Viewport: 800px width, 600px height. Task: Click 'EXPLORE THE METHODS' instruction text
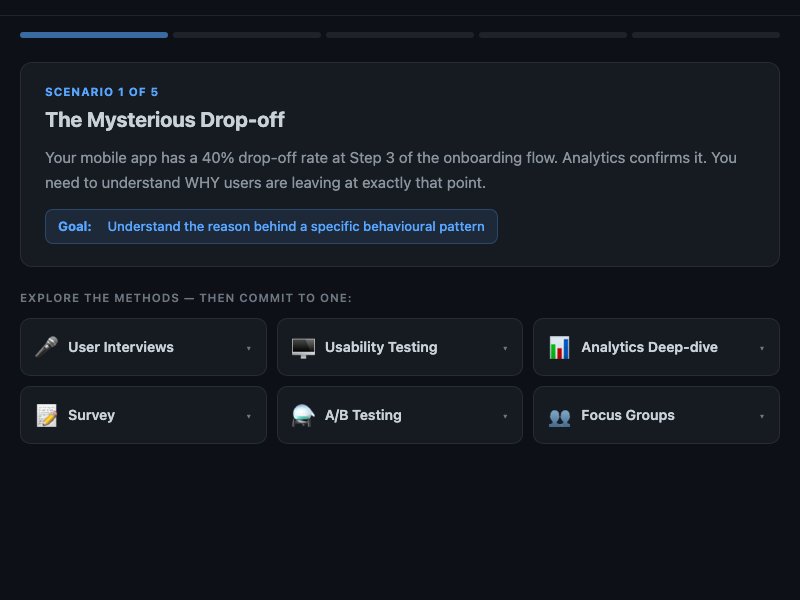[186, 298]
